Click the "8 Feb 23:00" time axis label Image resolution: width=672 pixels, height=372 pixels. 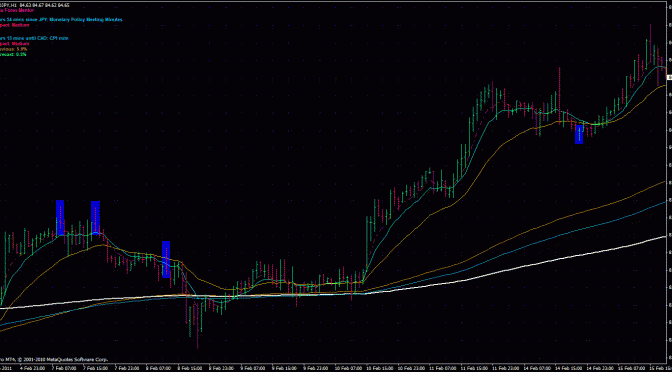(221, 368)
